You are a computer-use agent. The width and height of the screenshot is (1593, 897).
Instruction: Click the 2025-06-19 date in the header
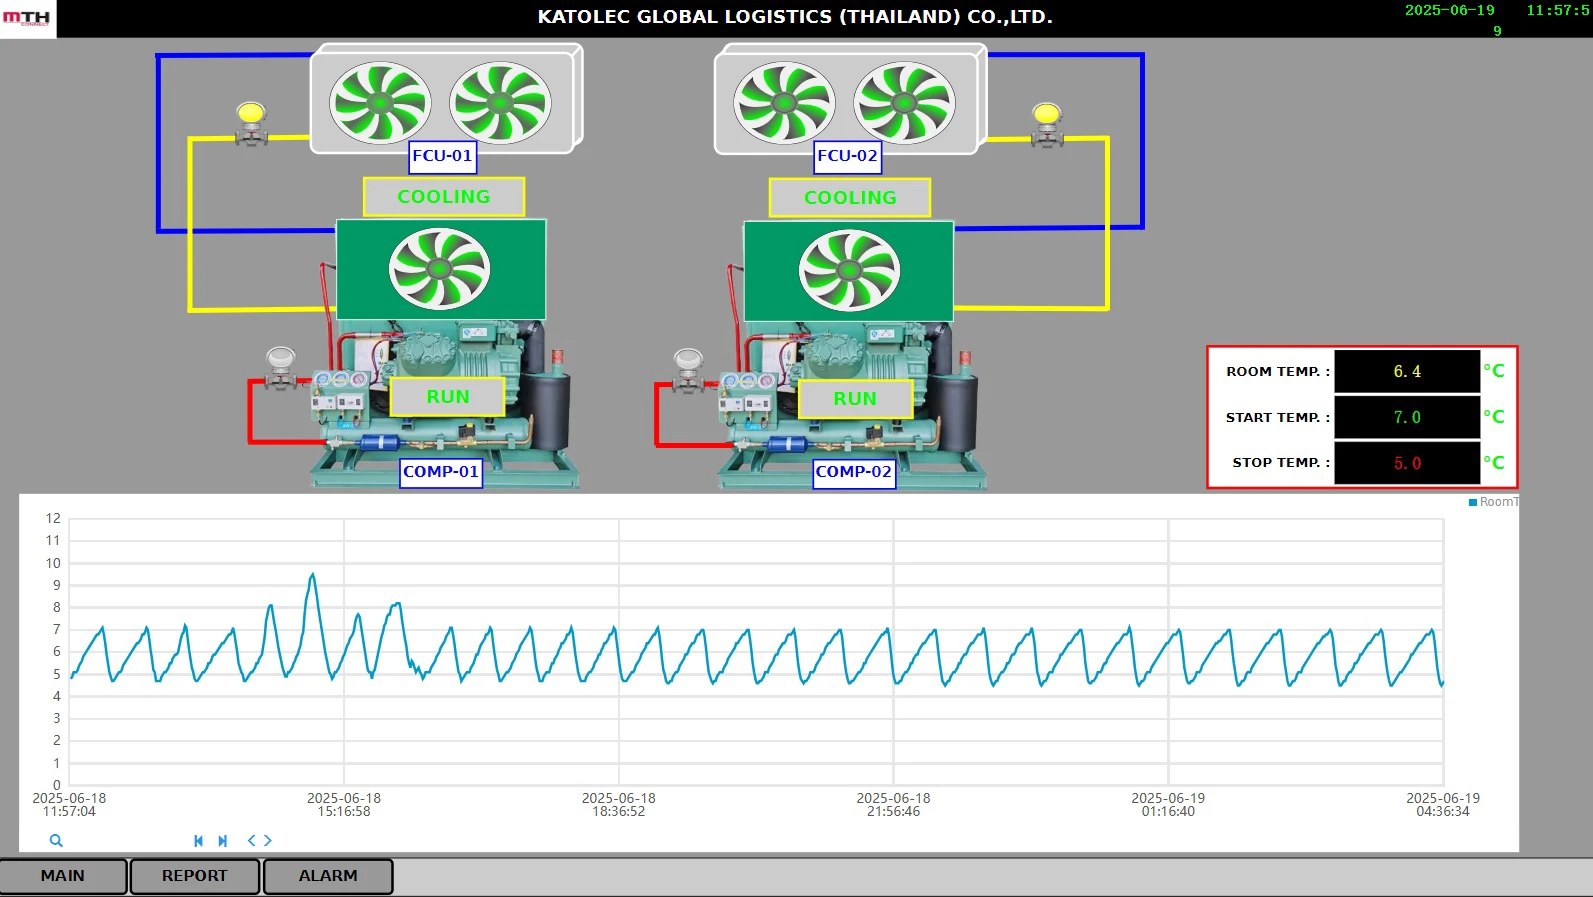tap(1449, 10)
